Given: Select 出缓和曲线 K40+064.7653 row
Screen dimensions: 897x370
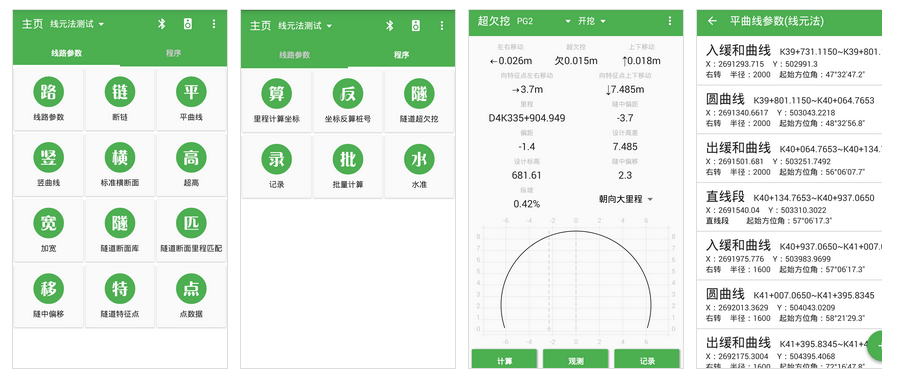Looking at the screenshot, I should click(789, 158).
